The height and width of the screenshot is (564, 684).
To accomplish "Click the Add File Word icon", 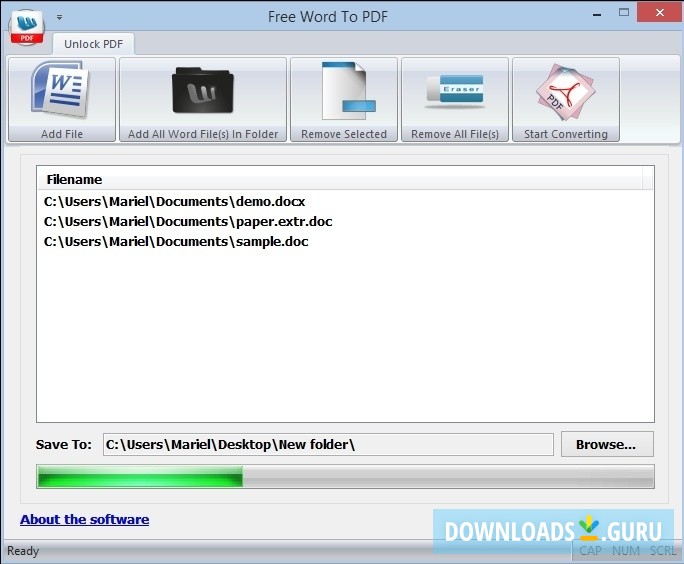I will click(x=61, y=91).
